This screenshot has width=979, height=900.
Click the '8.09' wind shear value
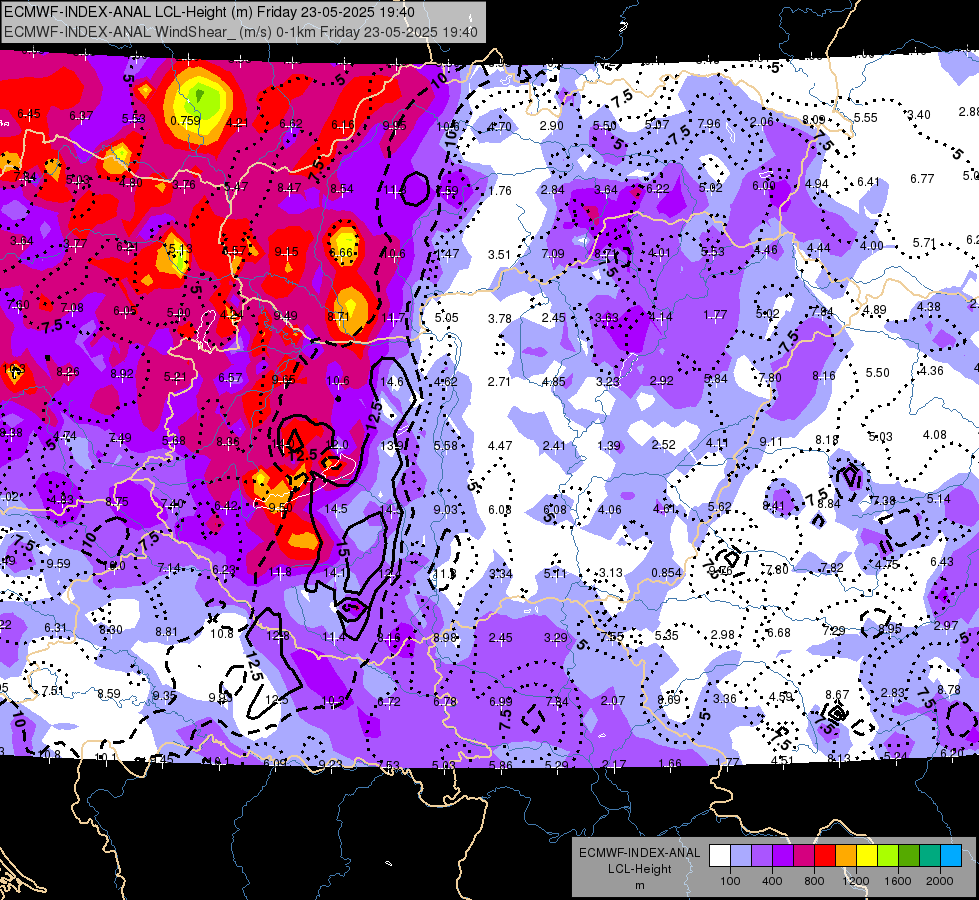click(x=814, y=119)
